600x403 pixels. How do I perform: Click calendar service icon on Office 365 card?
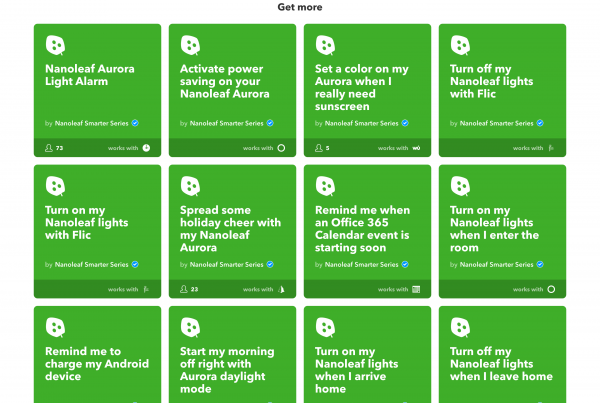tap(416, 289)
